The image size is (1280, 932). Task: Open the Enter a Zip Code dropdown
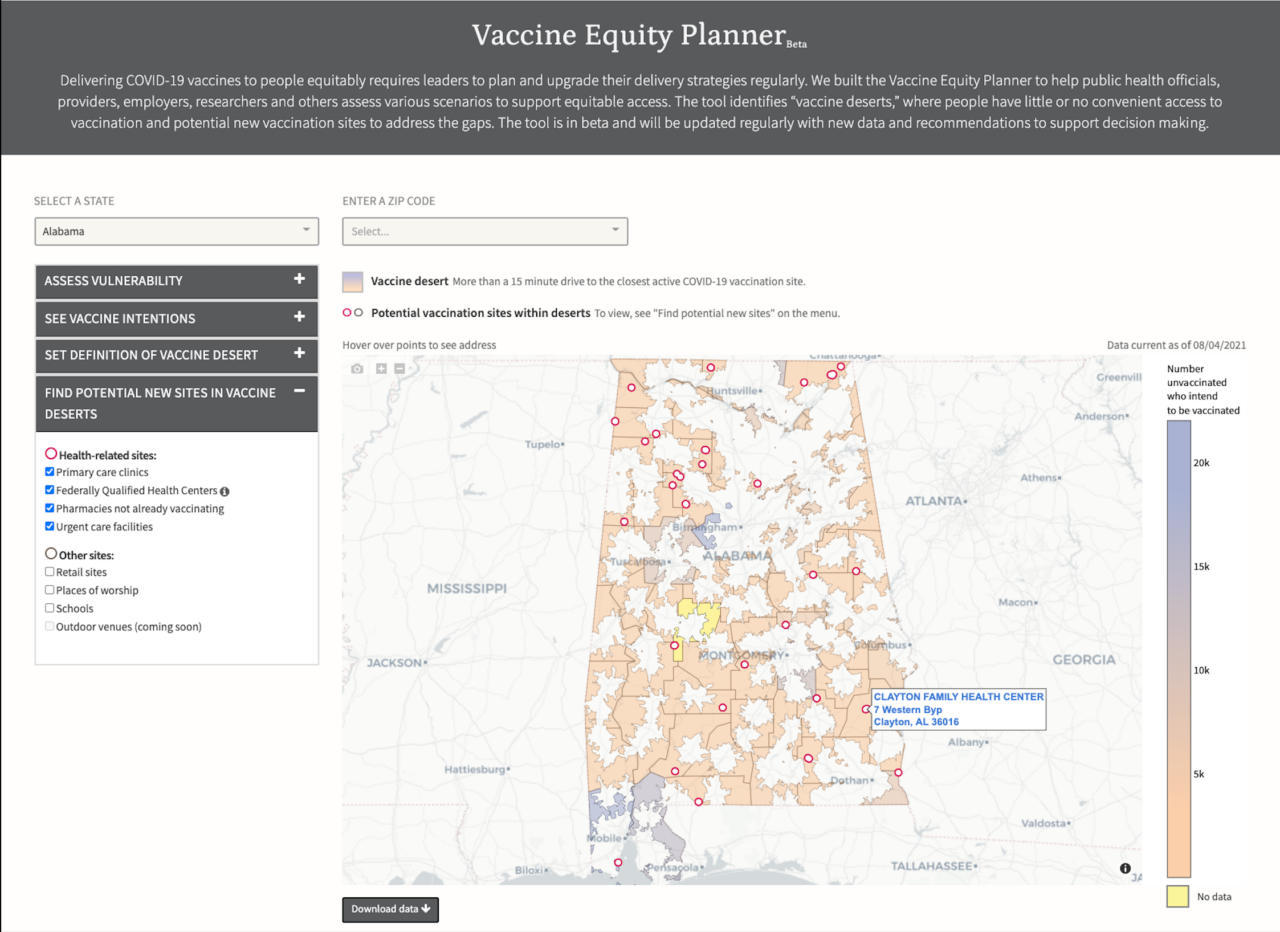coord(485,231)
